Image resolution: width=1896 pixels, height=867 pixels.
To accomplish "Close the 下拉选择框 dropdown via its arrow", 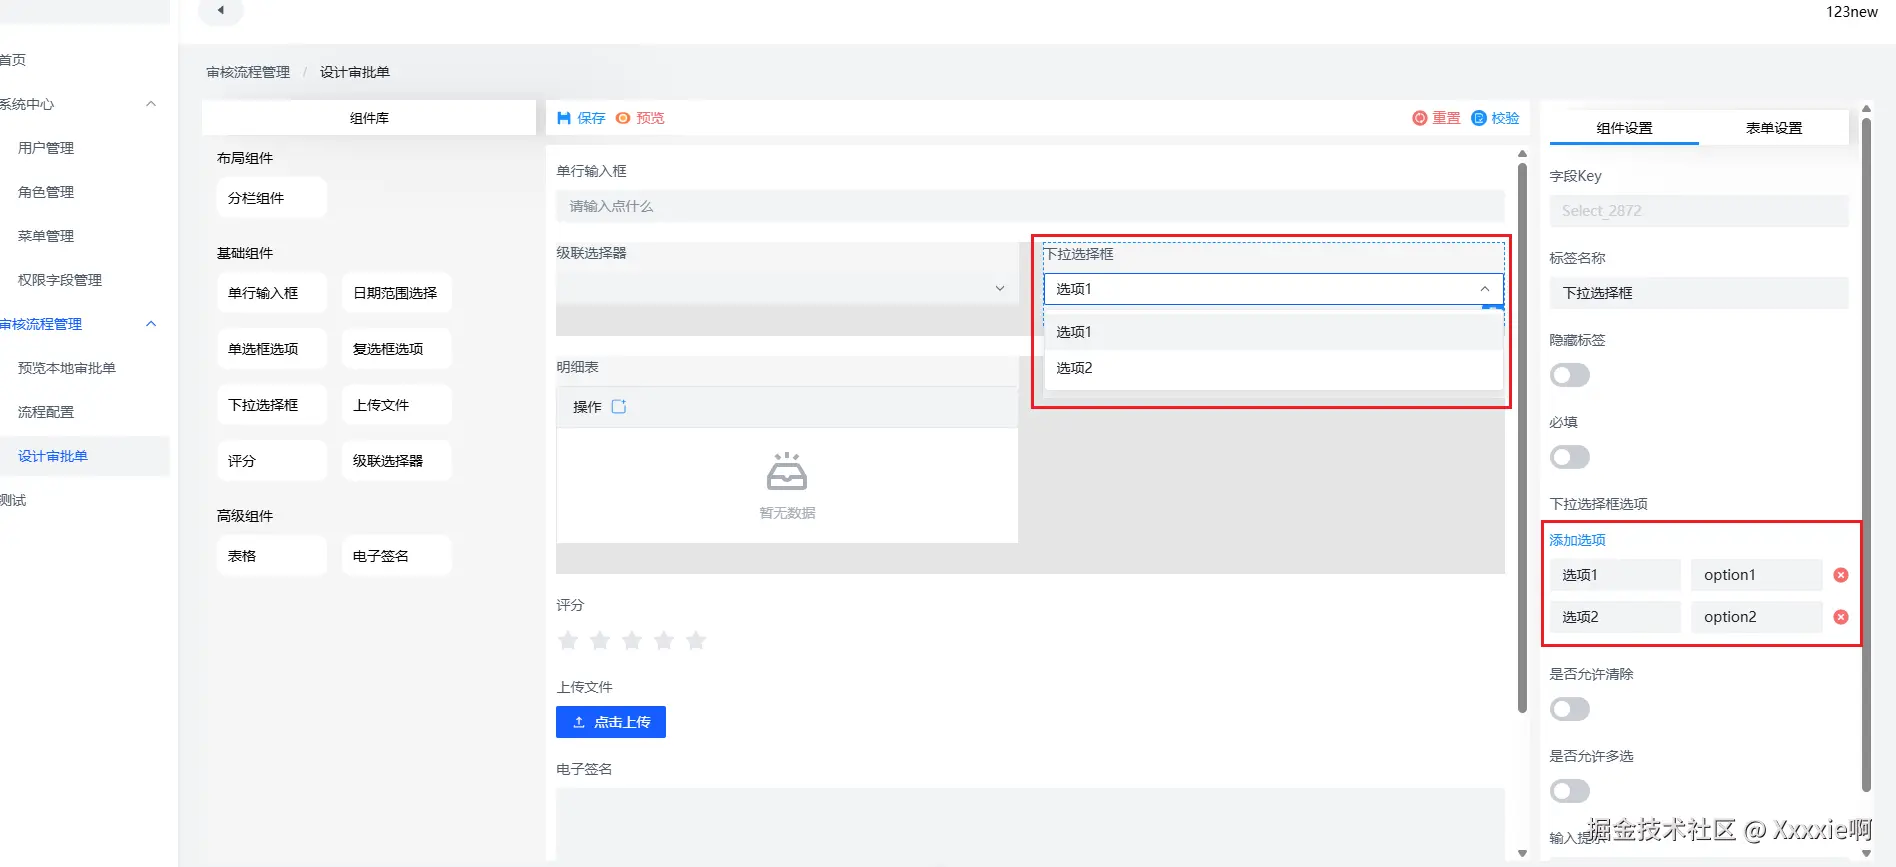I will click(x=1485, y=289).
